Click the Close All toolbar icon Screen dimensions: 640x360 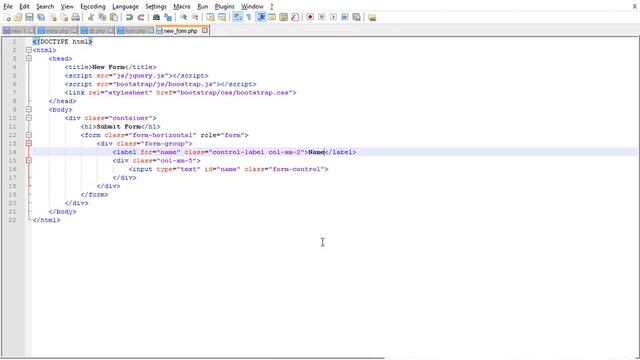64,17
